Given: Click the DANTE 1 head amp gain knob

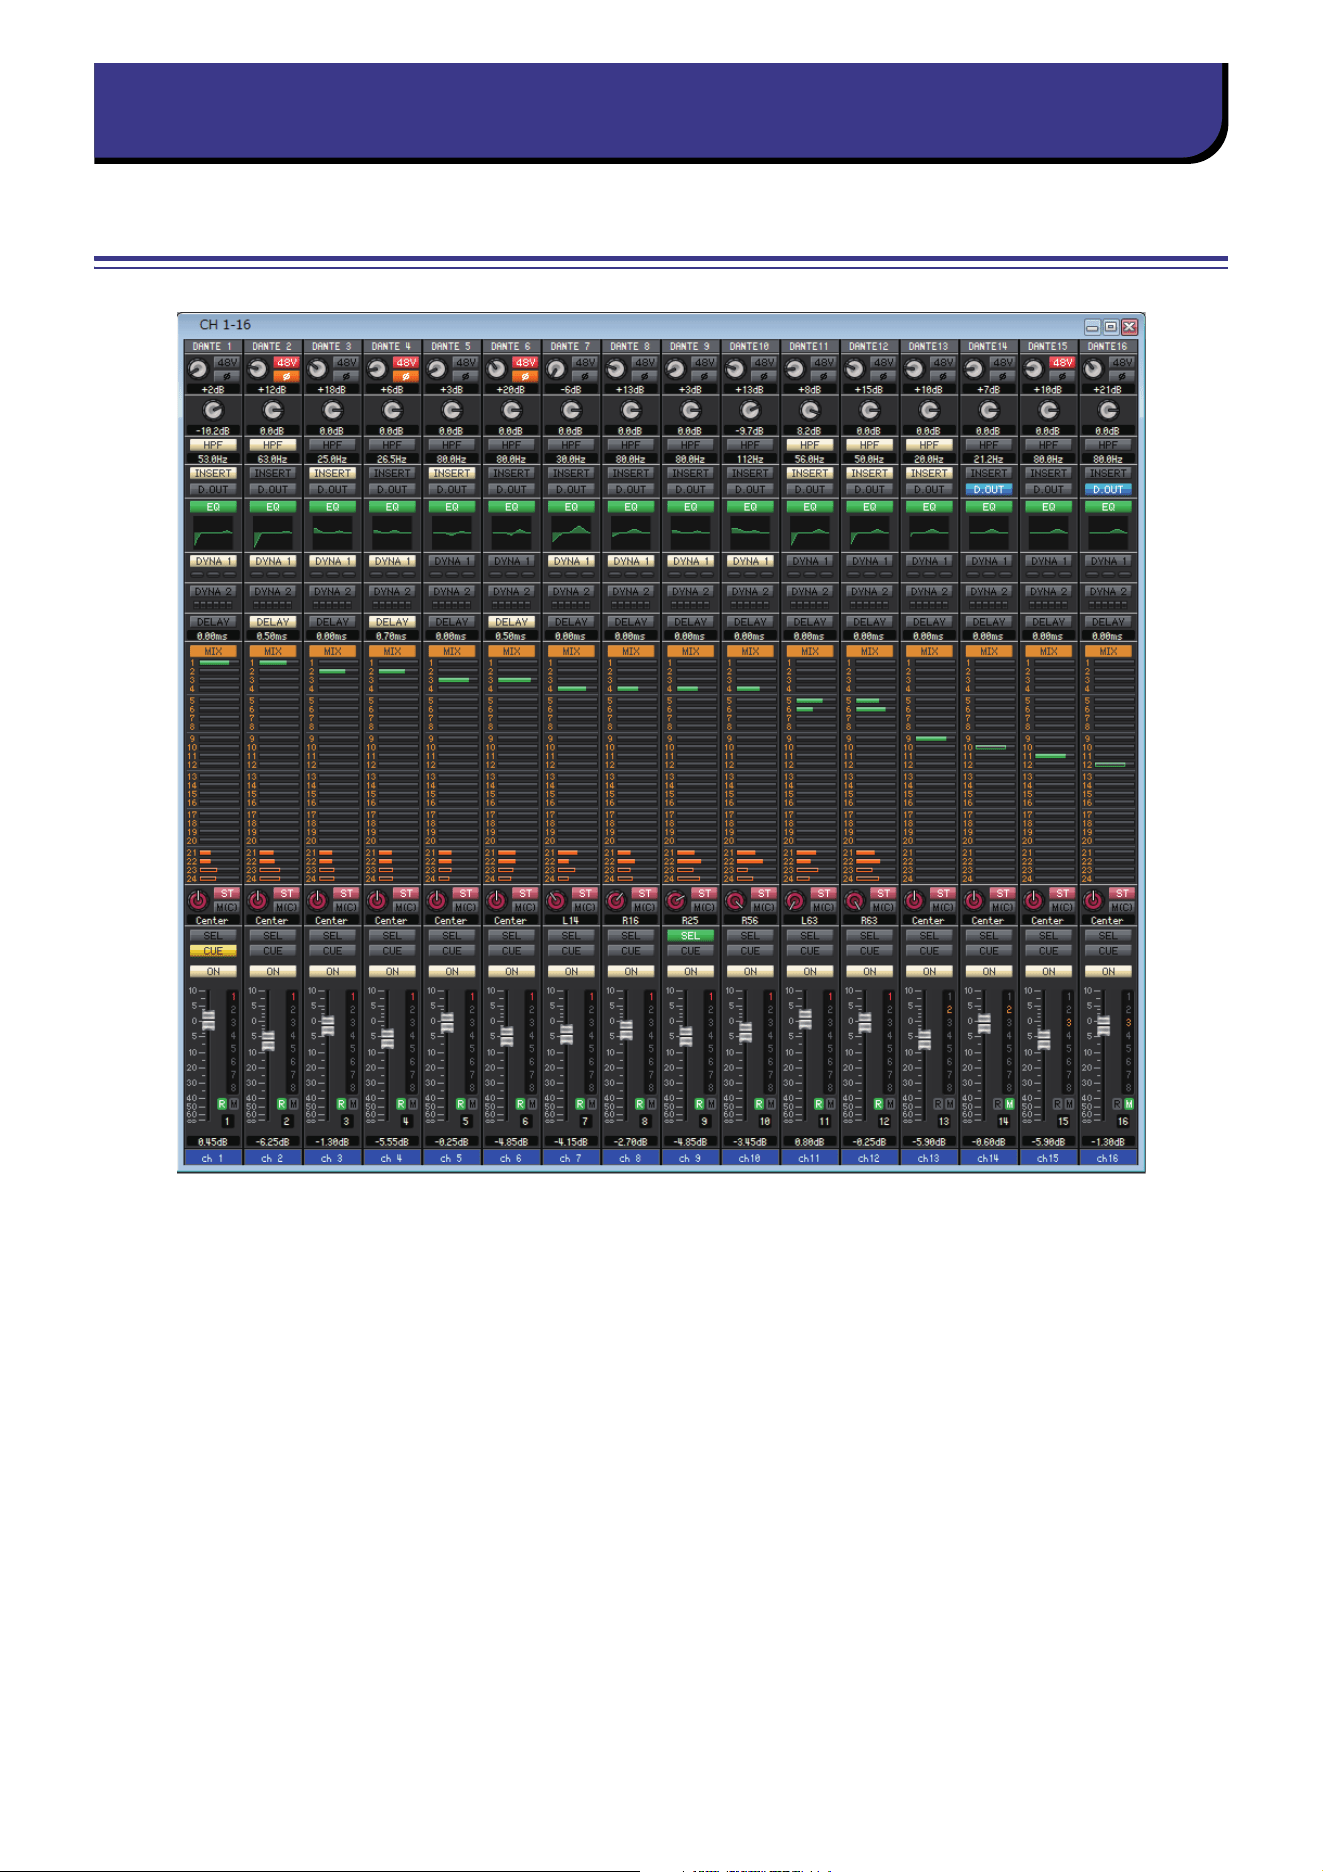Looking at the screenshot, I should pyautogui.click(x=197, y=368).
